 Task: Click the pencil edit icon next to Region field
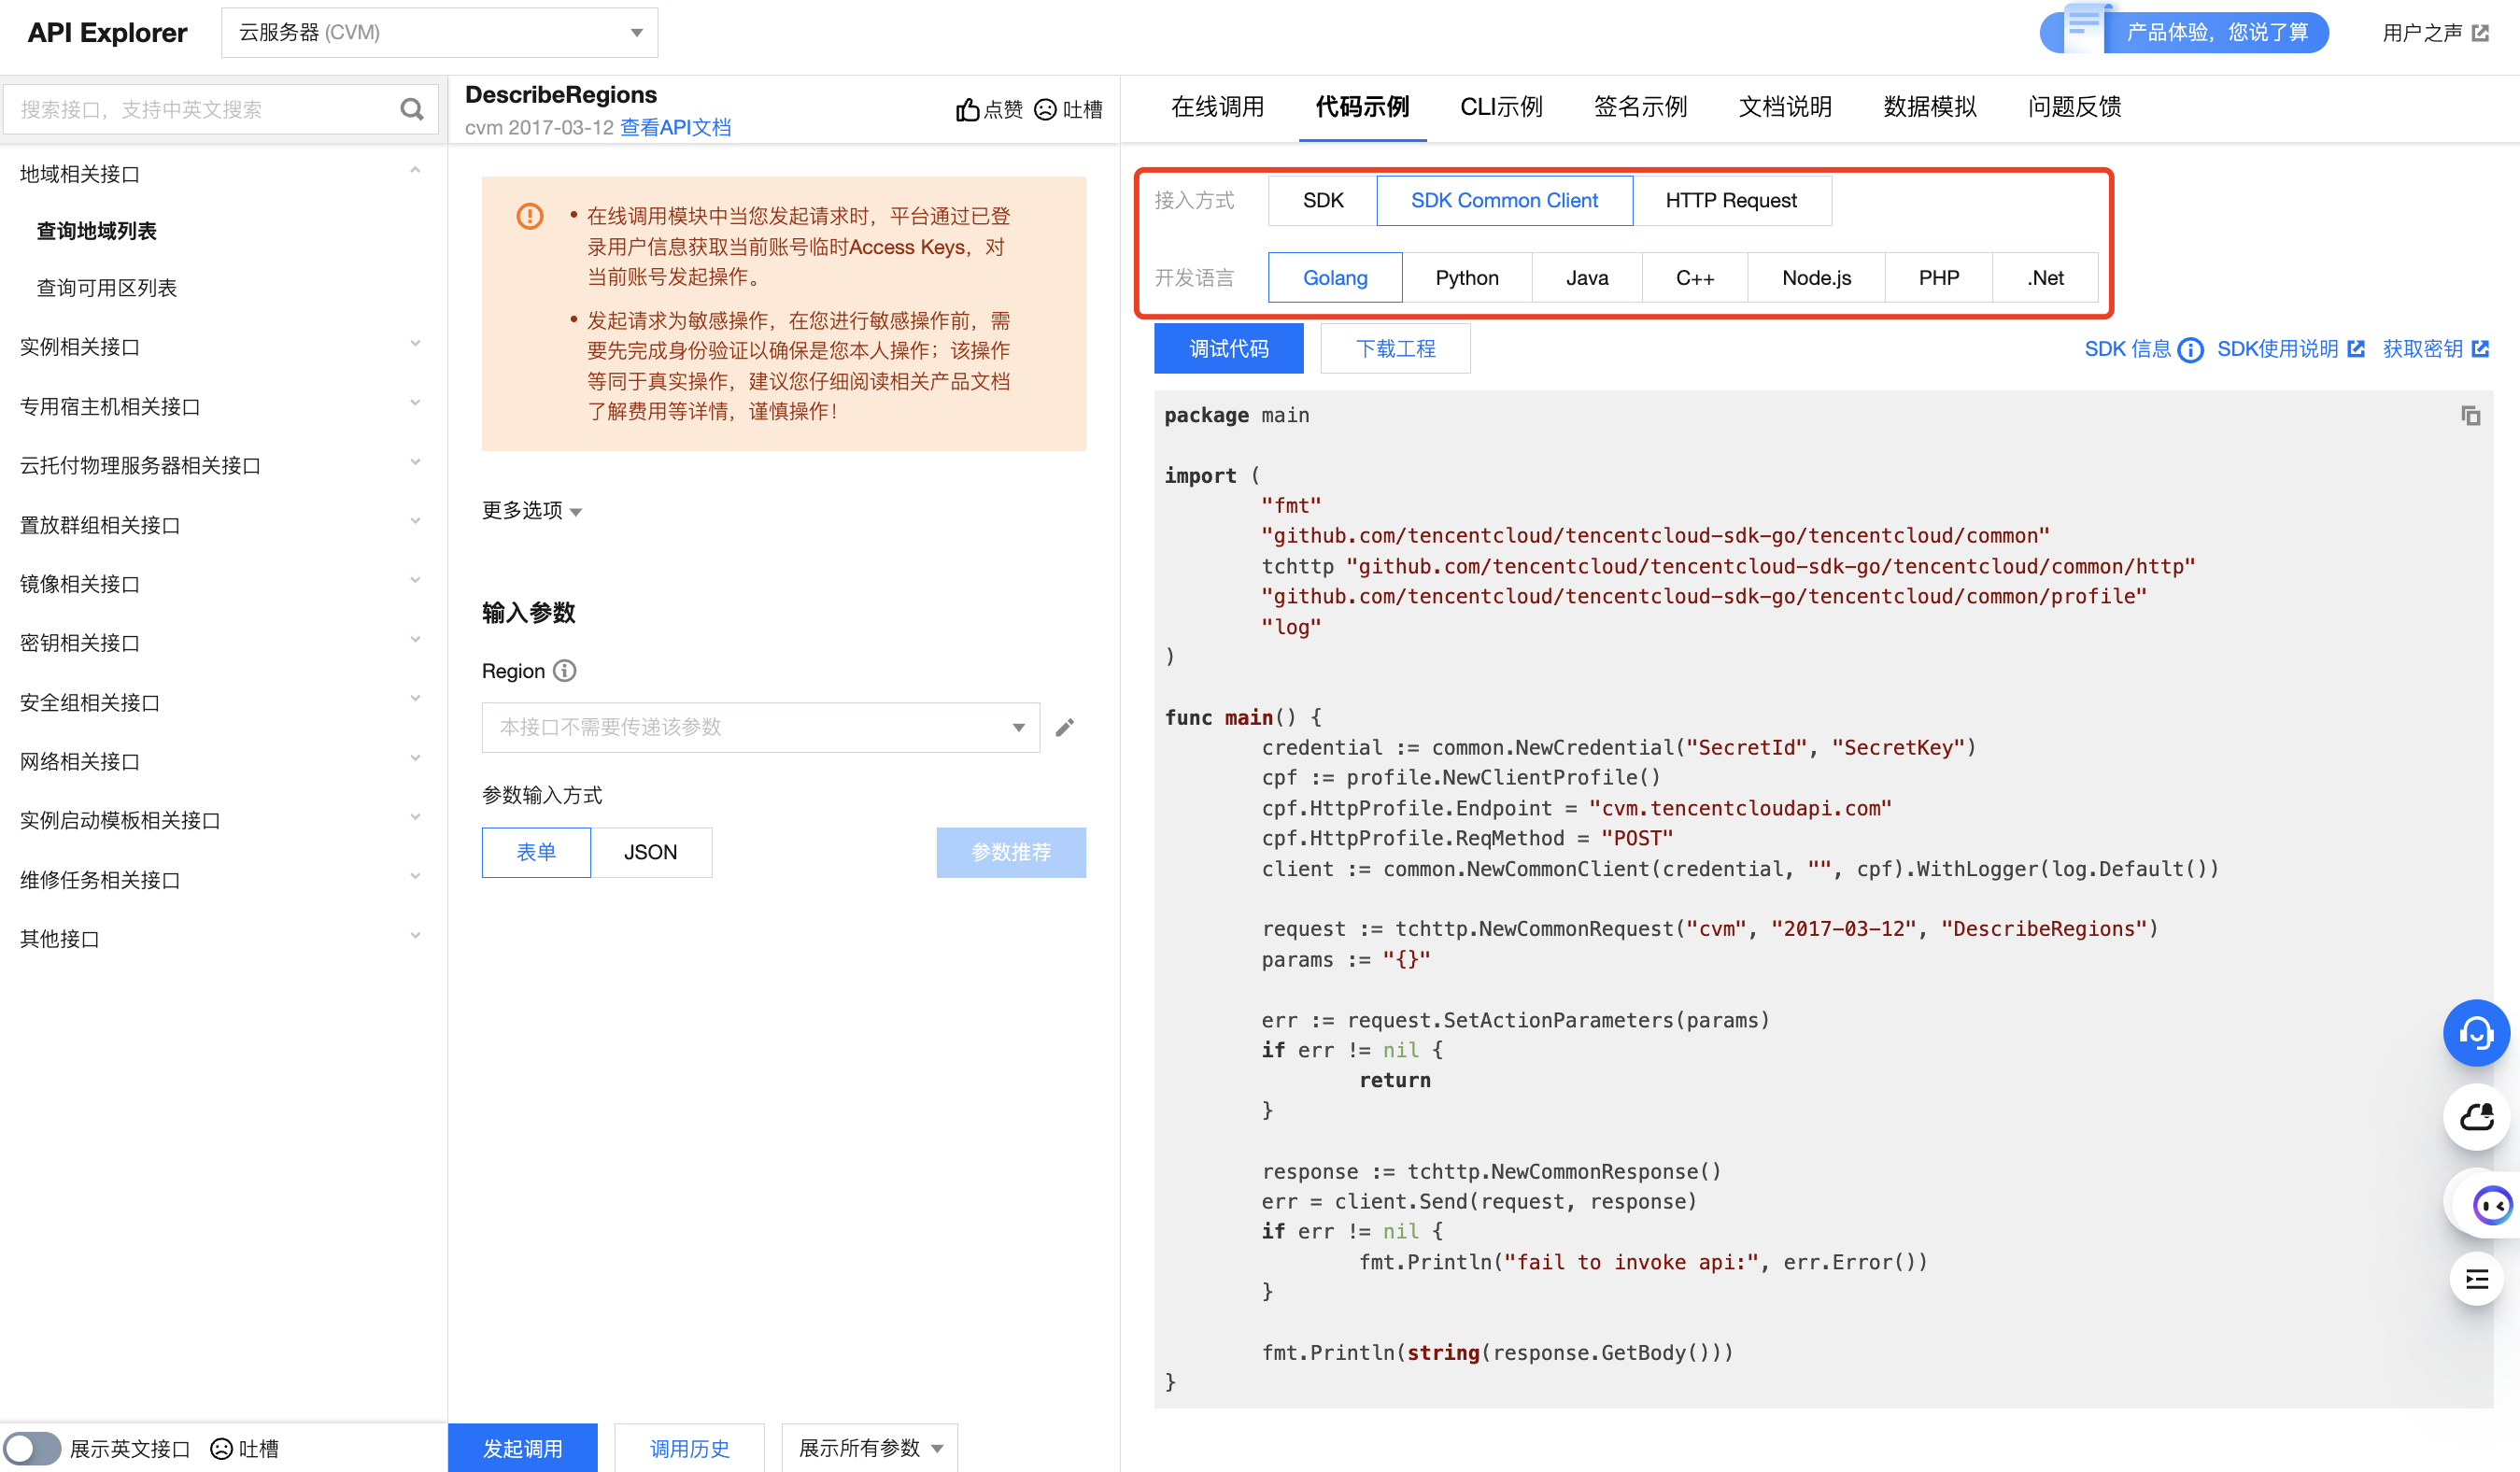pos(1064,727)
